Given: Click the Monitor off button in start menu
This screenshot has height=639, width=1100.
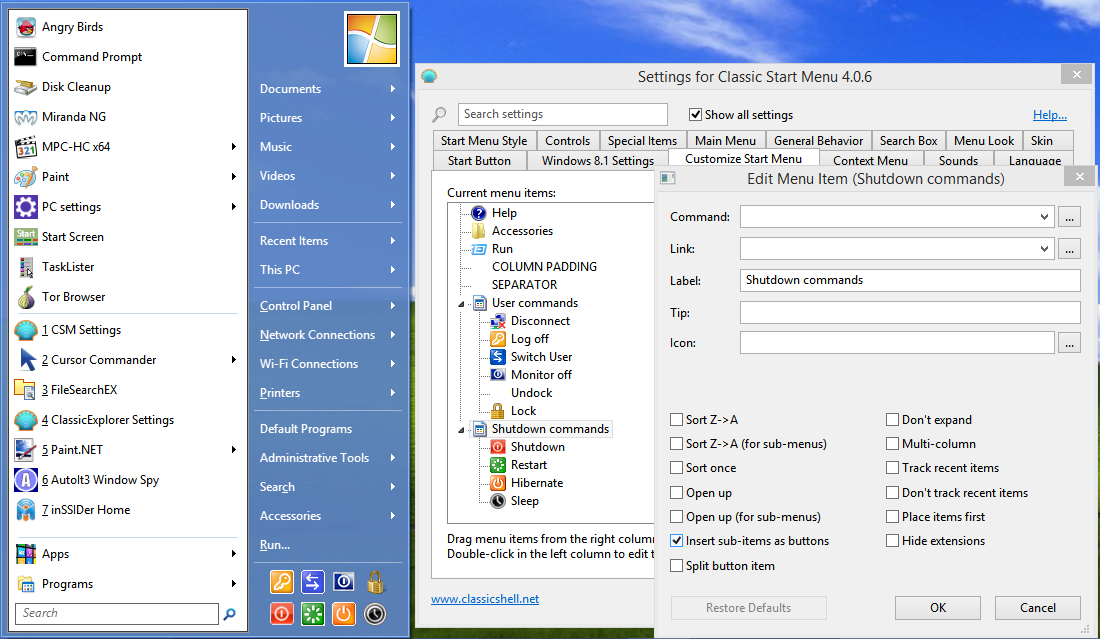Looking at the screenshot, I should pyautogui.click(x=344, y=582).
